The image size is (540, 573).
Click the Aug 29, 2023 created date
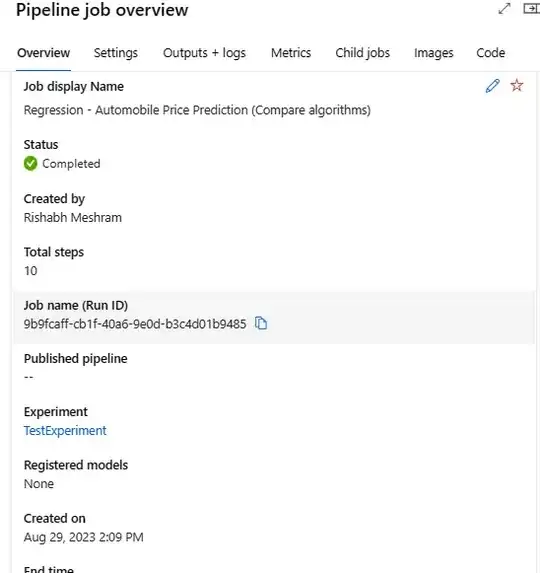[x=84, y=537]
